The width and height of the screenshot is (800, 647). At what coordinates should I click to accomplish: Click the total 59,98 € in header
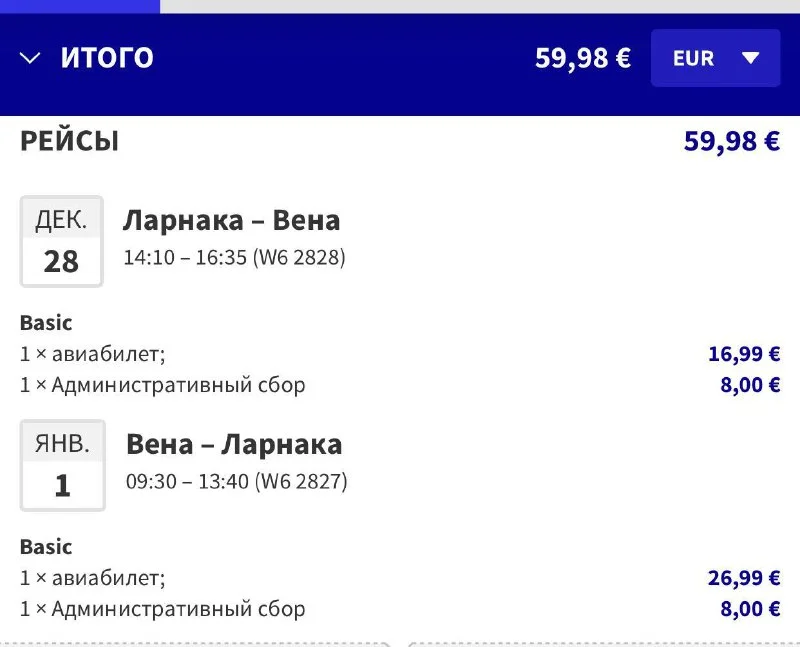pyautogui.click(x=582, y=58)
